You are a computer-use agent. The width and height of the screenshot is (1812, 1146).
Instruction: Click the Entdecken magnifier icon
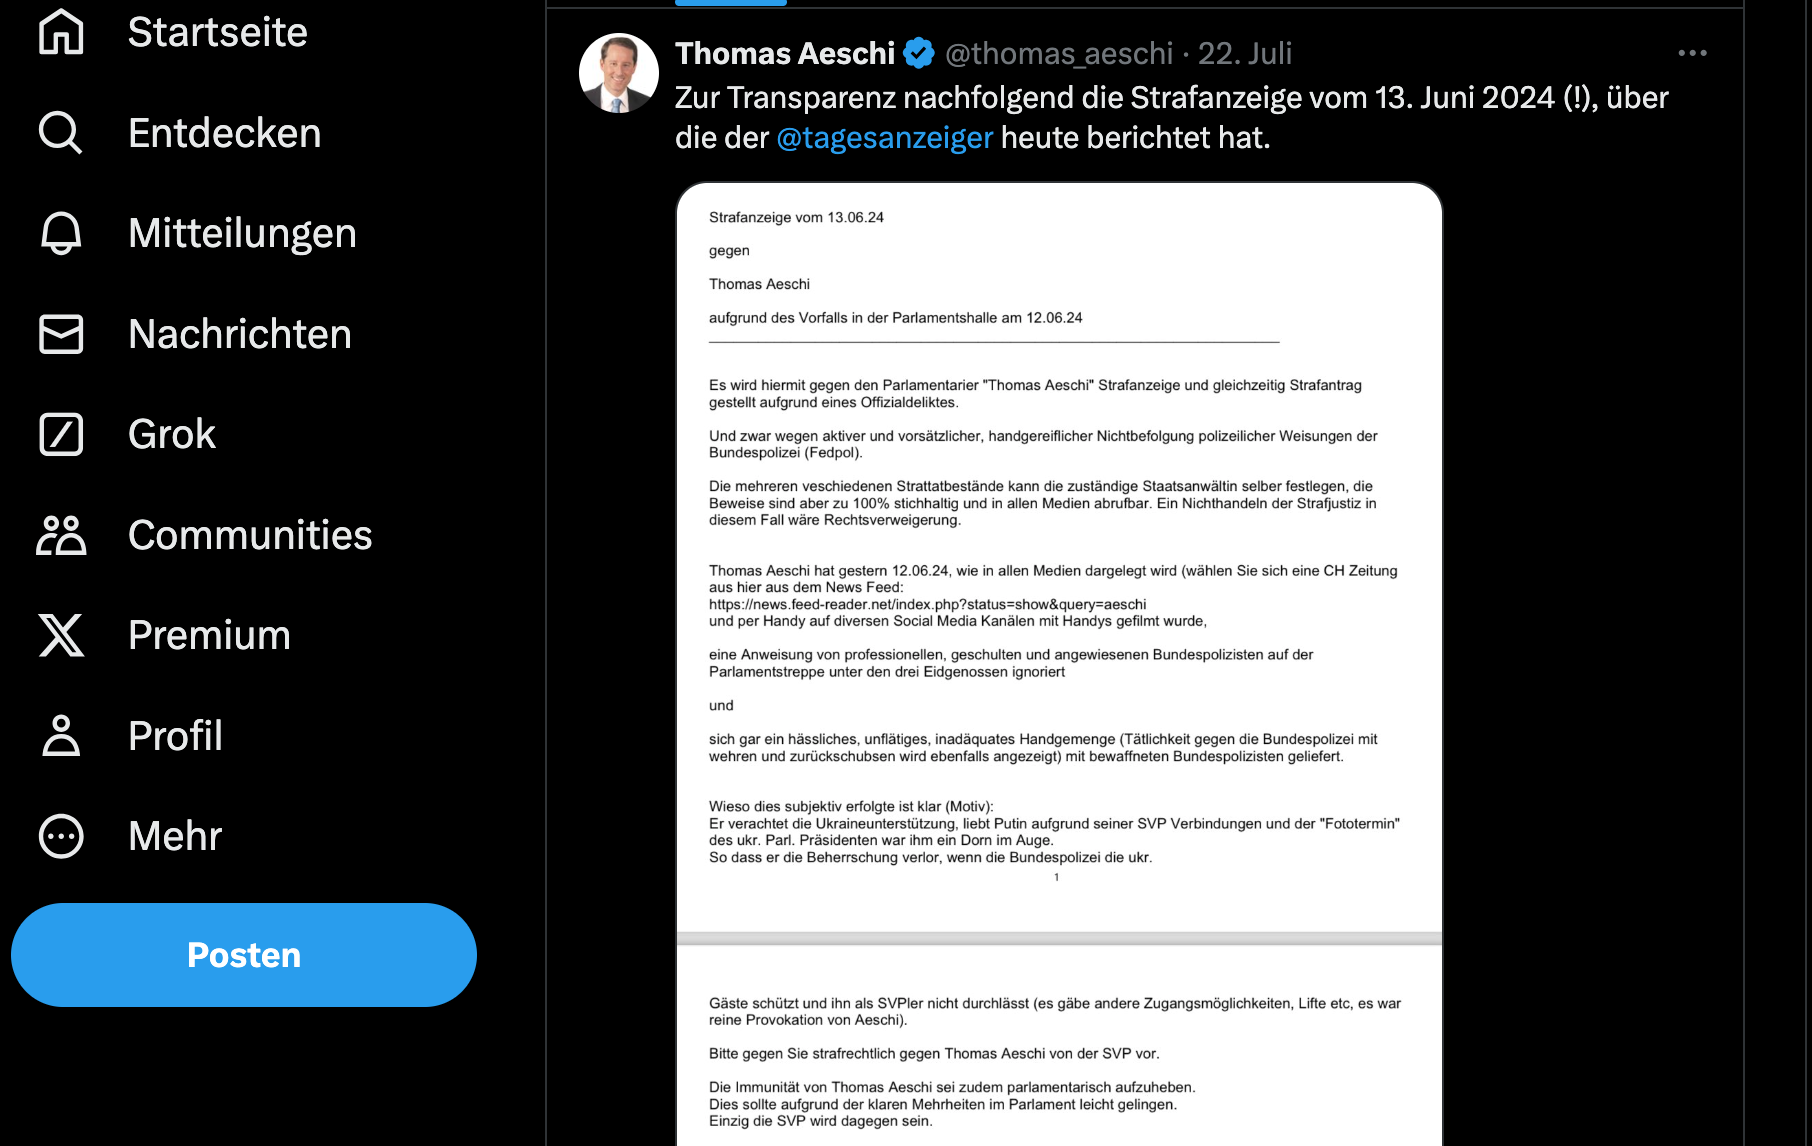coord(61,133)
